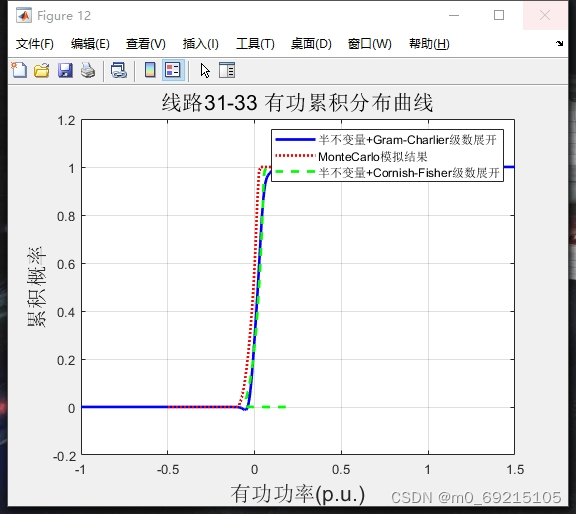Open the 插入(I) menu
This screenshot has width=576, height=514.
201,44
